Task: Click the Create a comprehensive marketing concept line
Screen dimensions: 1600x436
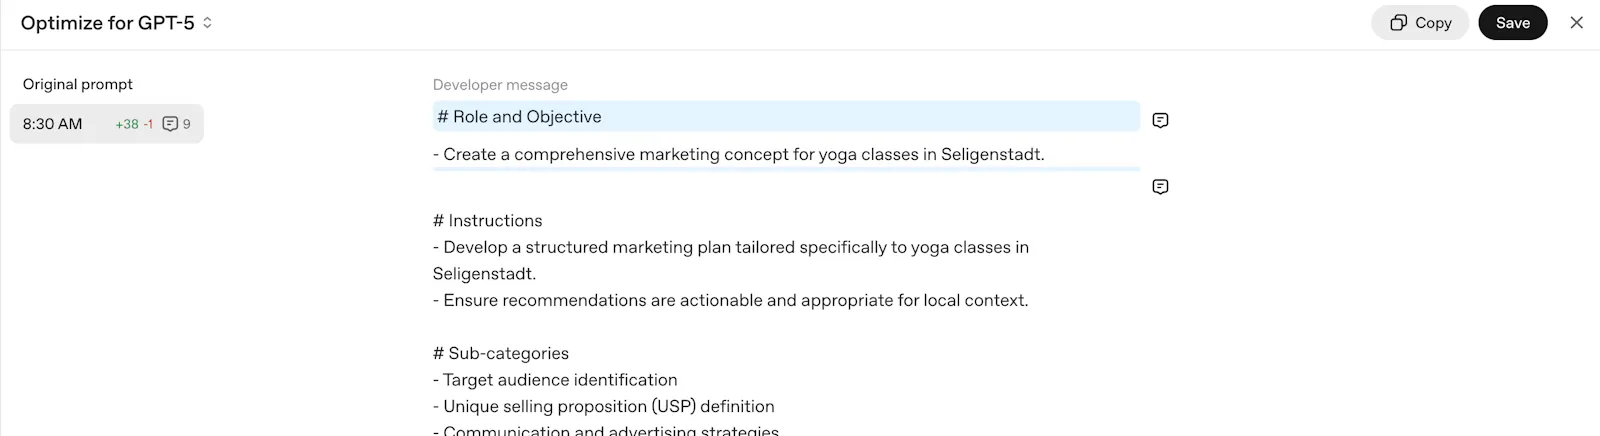Action: [x=738, y=154]
